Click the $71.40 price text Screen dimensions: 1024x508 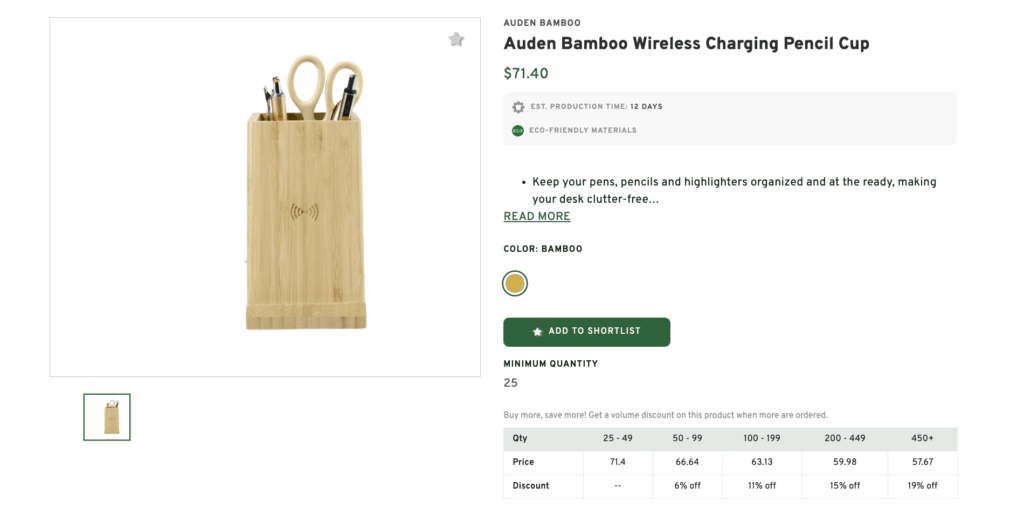point(526,74)
